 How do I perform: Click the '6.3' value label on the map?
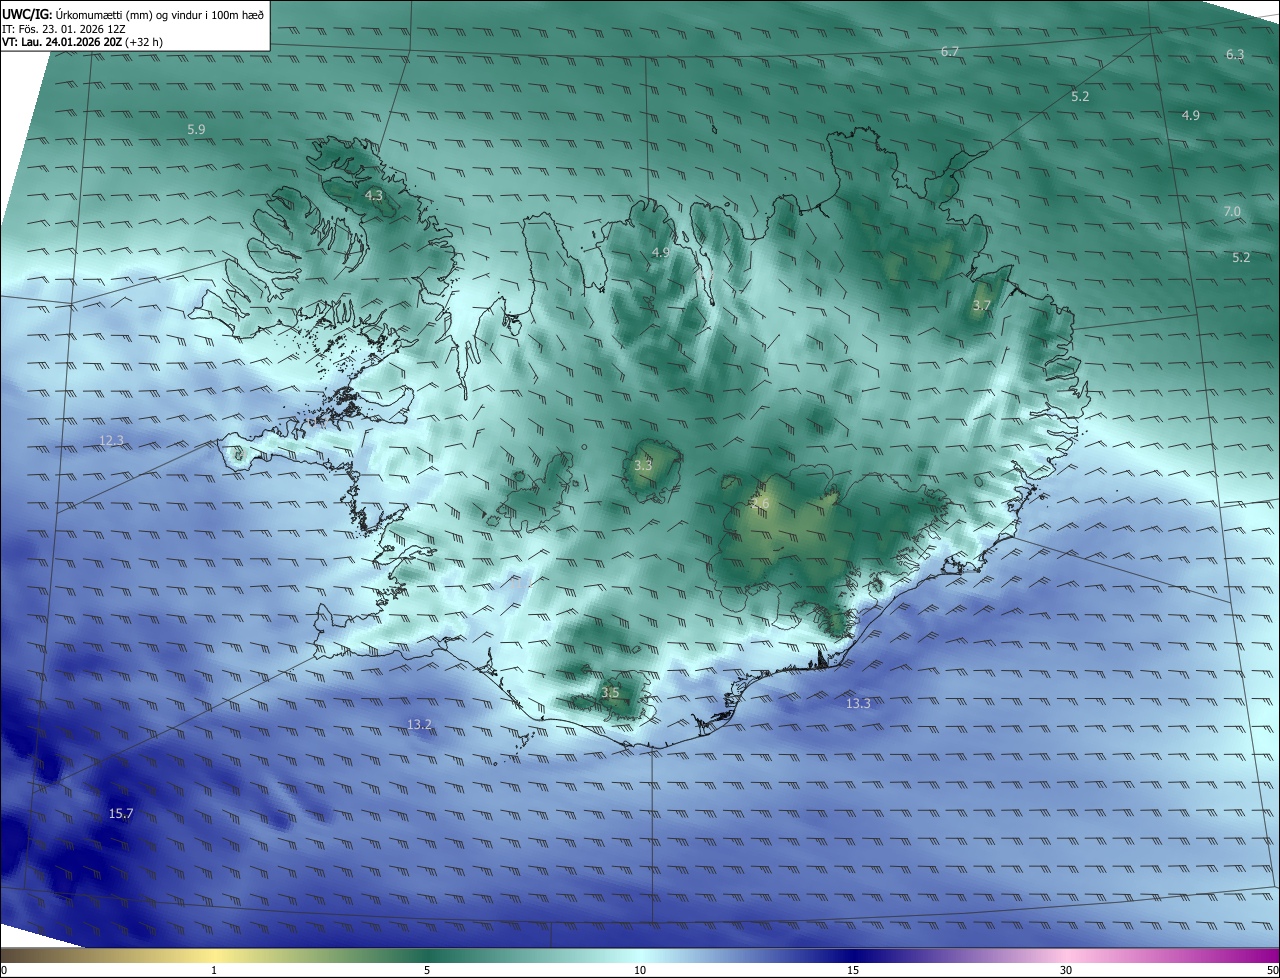click(1235, 54)
